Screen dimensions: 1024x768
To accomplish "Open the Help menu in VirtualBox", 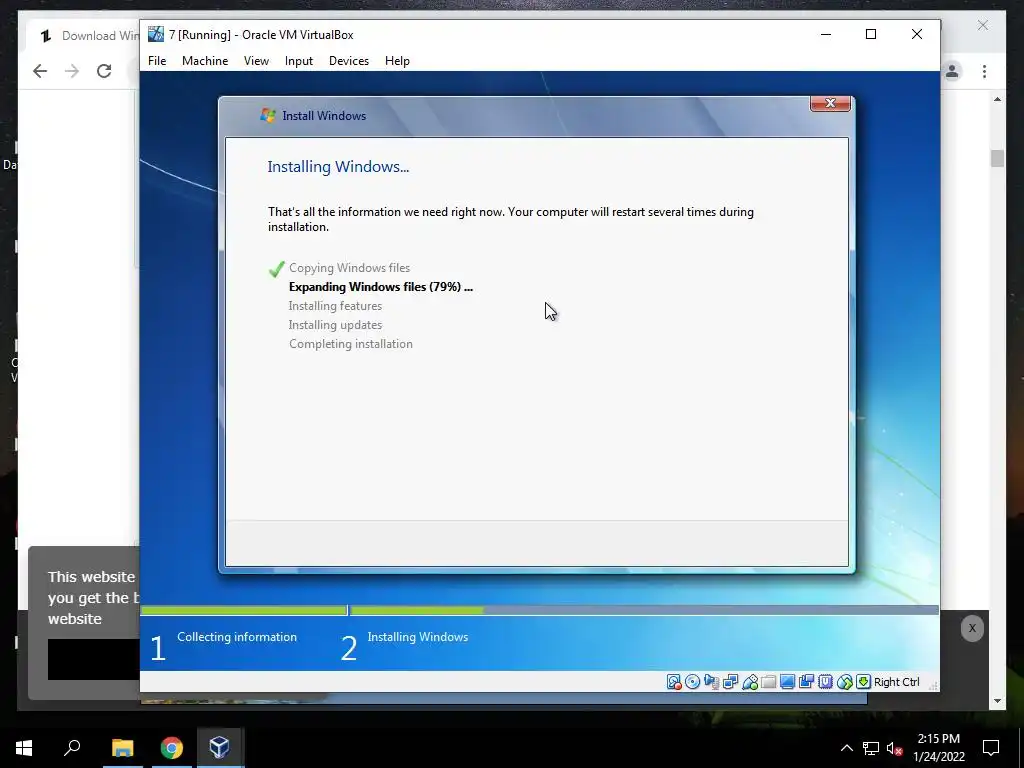I will pos(397,61).
